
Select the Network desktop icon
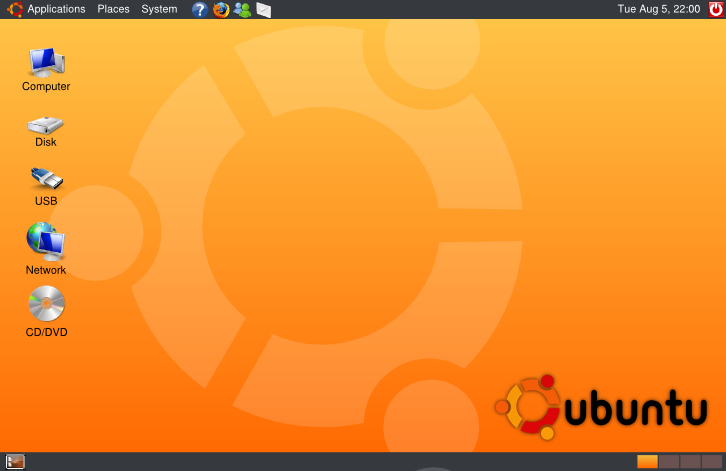point(45,241)
